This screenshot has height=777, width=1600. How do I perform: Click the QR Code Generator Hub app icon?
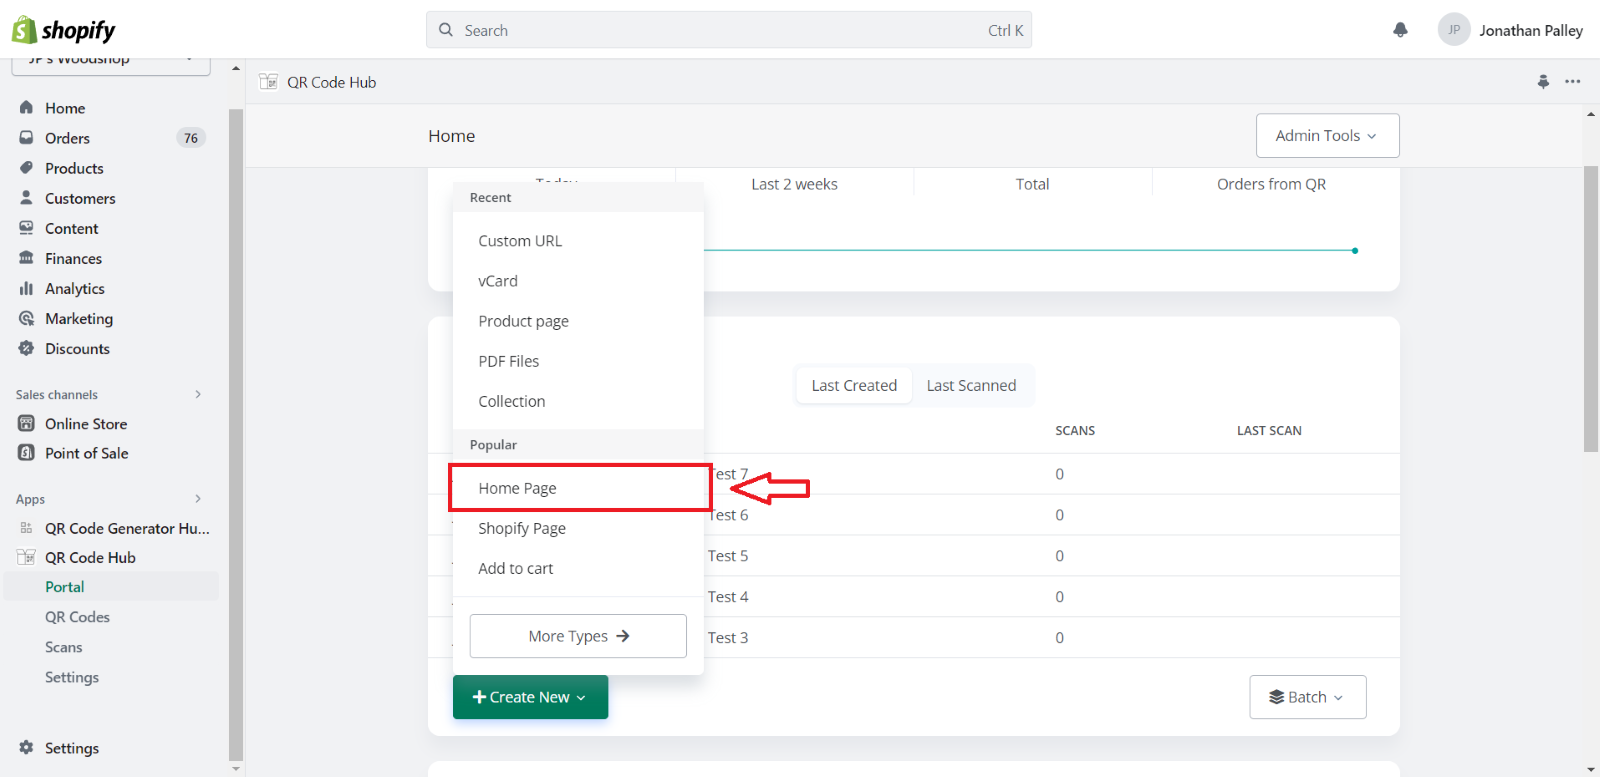tap(26, 527)
